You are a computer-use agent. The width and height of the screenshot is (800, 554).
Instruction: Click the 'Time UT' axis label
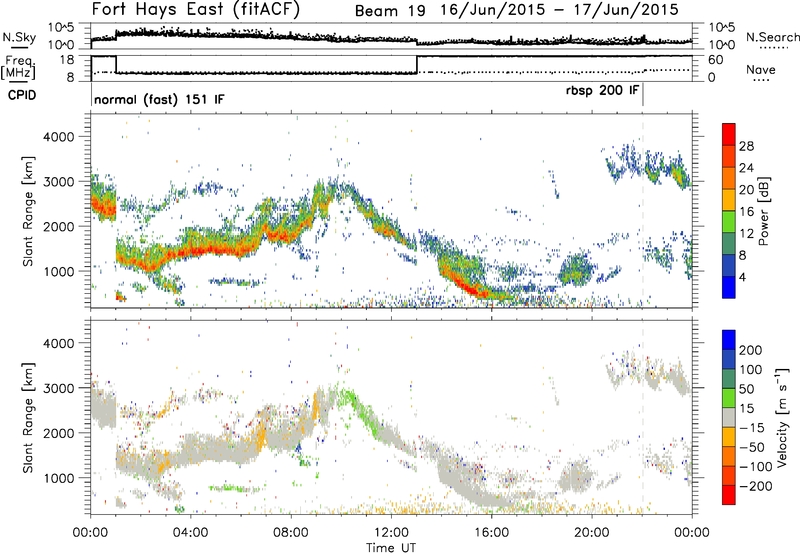point(391,548)
